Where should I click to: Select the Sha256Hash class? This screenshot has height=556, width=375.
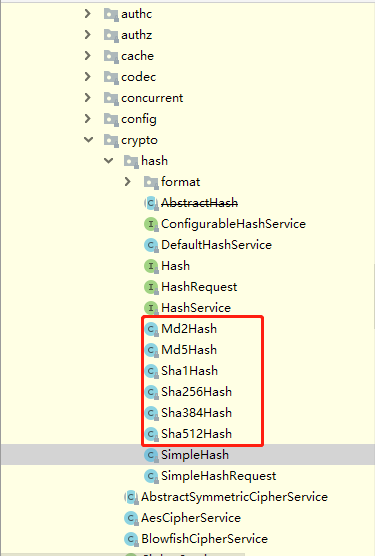[197, 392]
